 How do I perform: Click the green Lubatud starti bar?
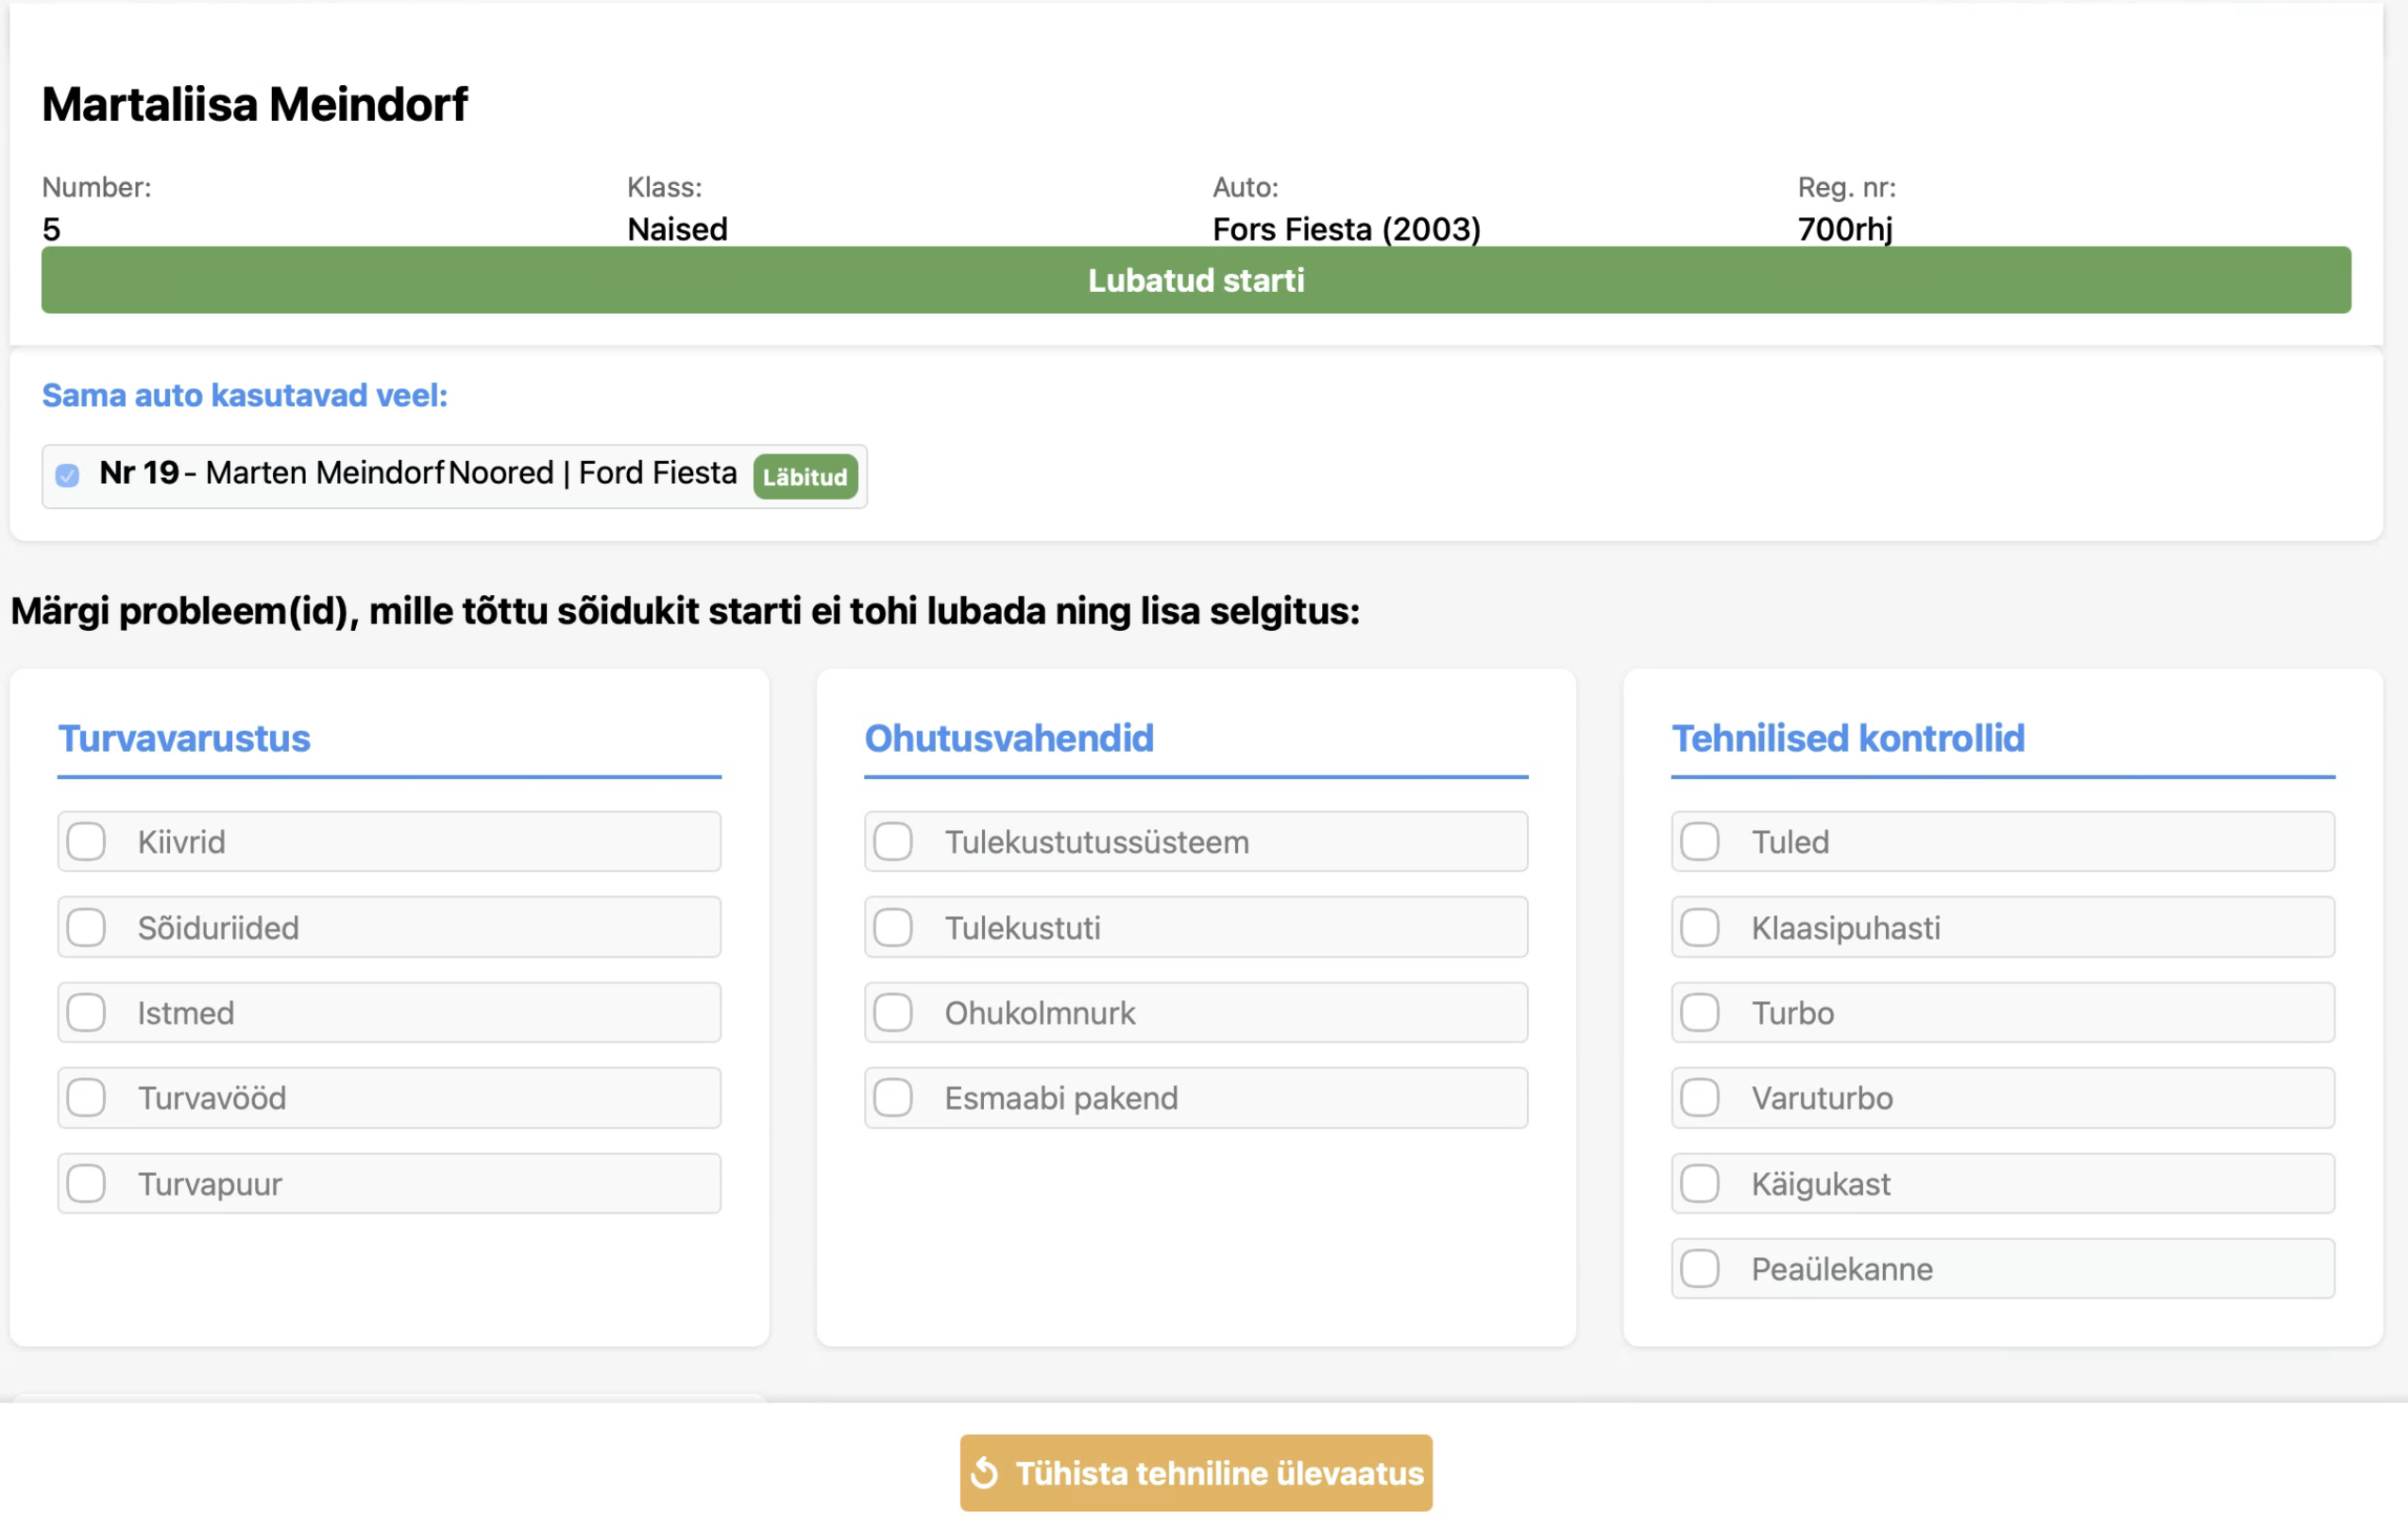tap(1196, 280)
